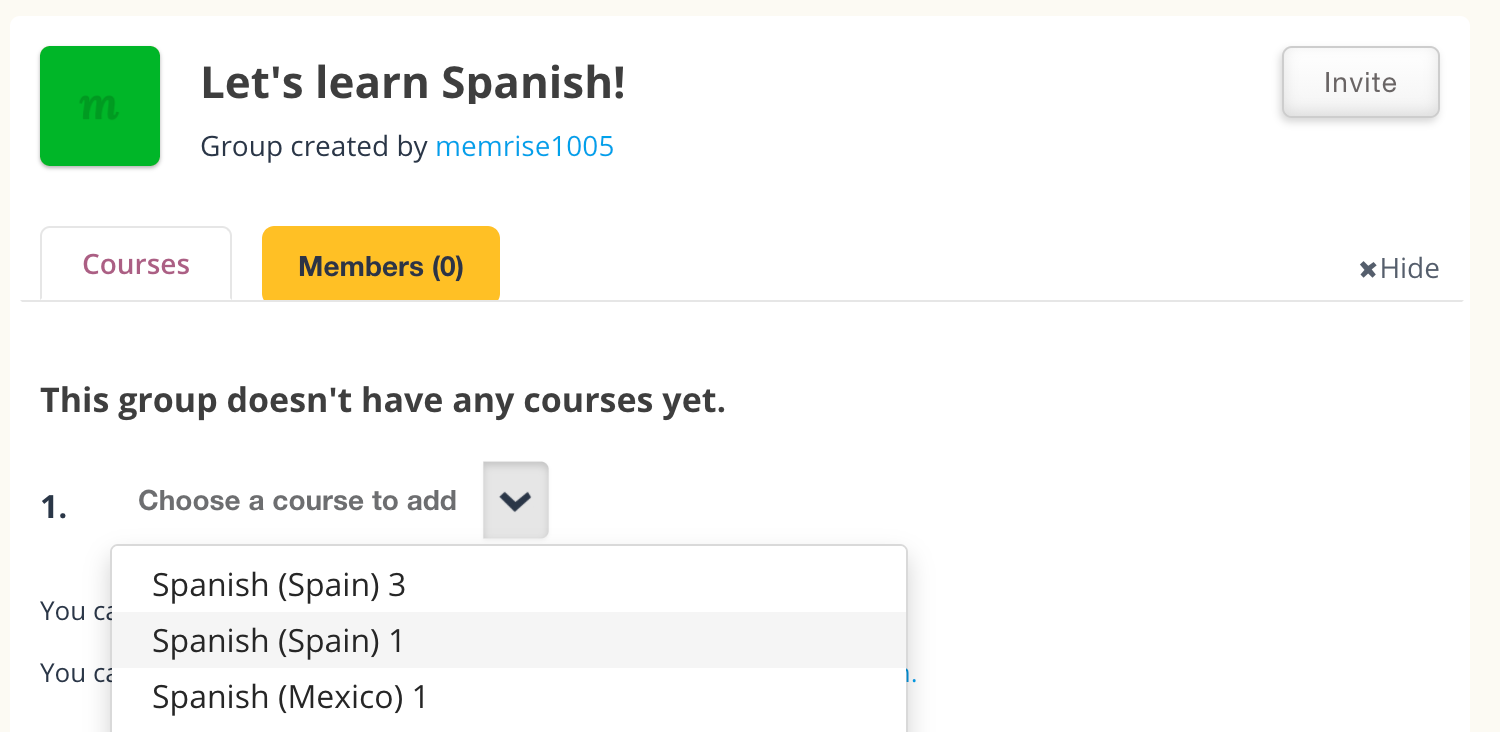Open the Members (0) tab

(x=381, y=266)
